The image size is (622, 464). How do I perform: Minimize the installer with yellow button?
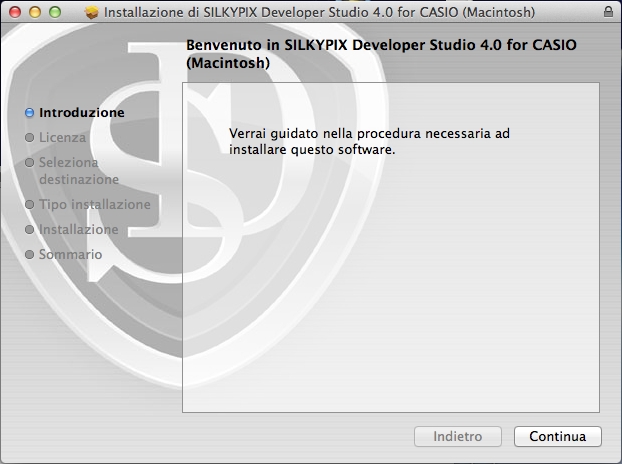coord(35,12)
